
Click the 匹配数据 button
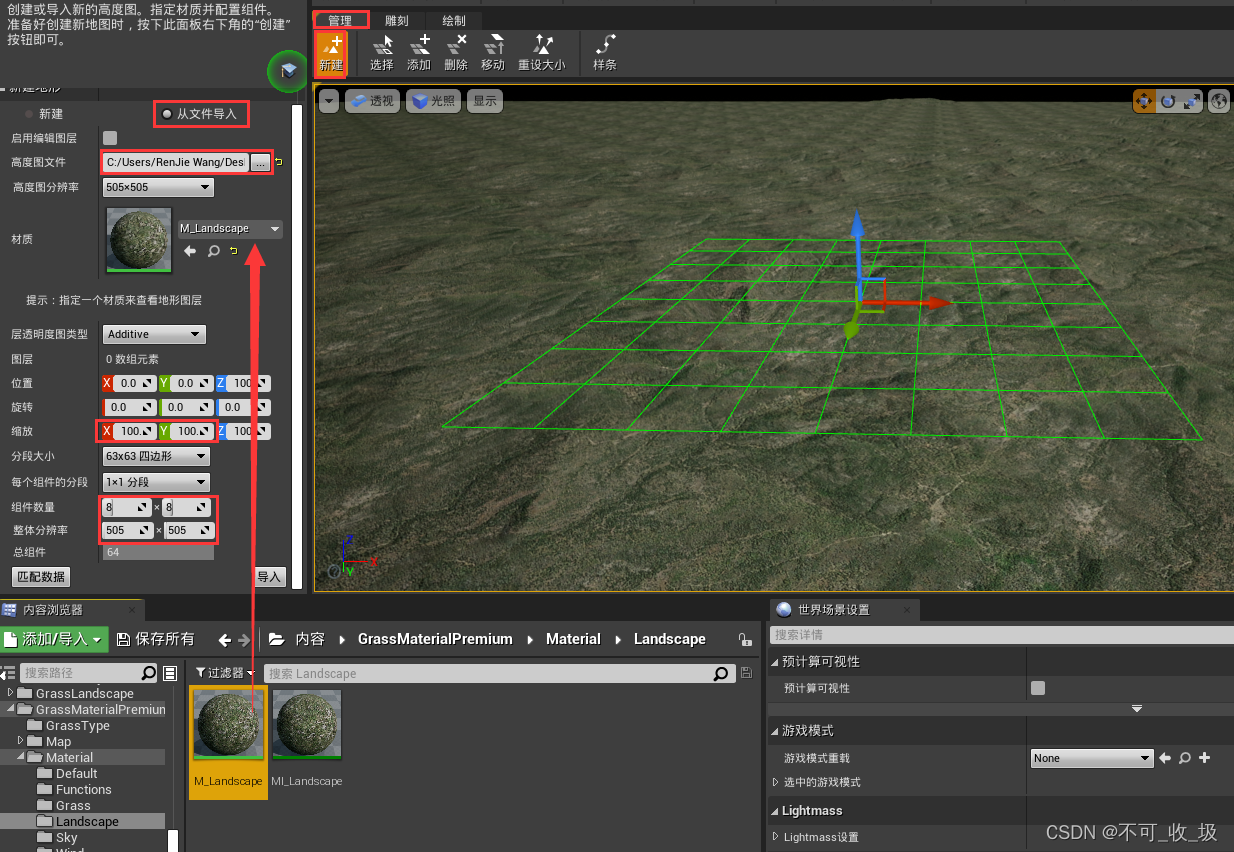point(41,577)
